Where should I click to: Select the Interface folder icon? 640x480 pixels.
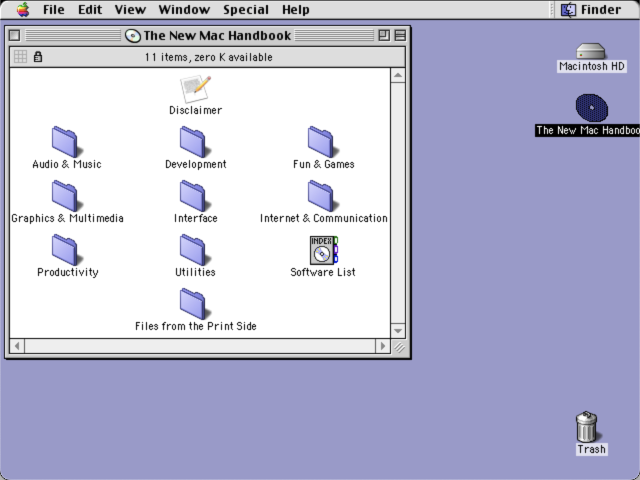pos(193,196)
